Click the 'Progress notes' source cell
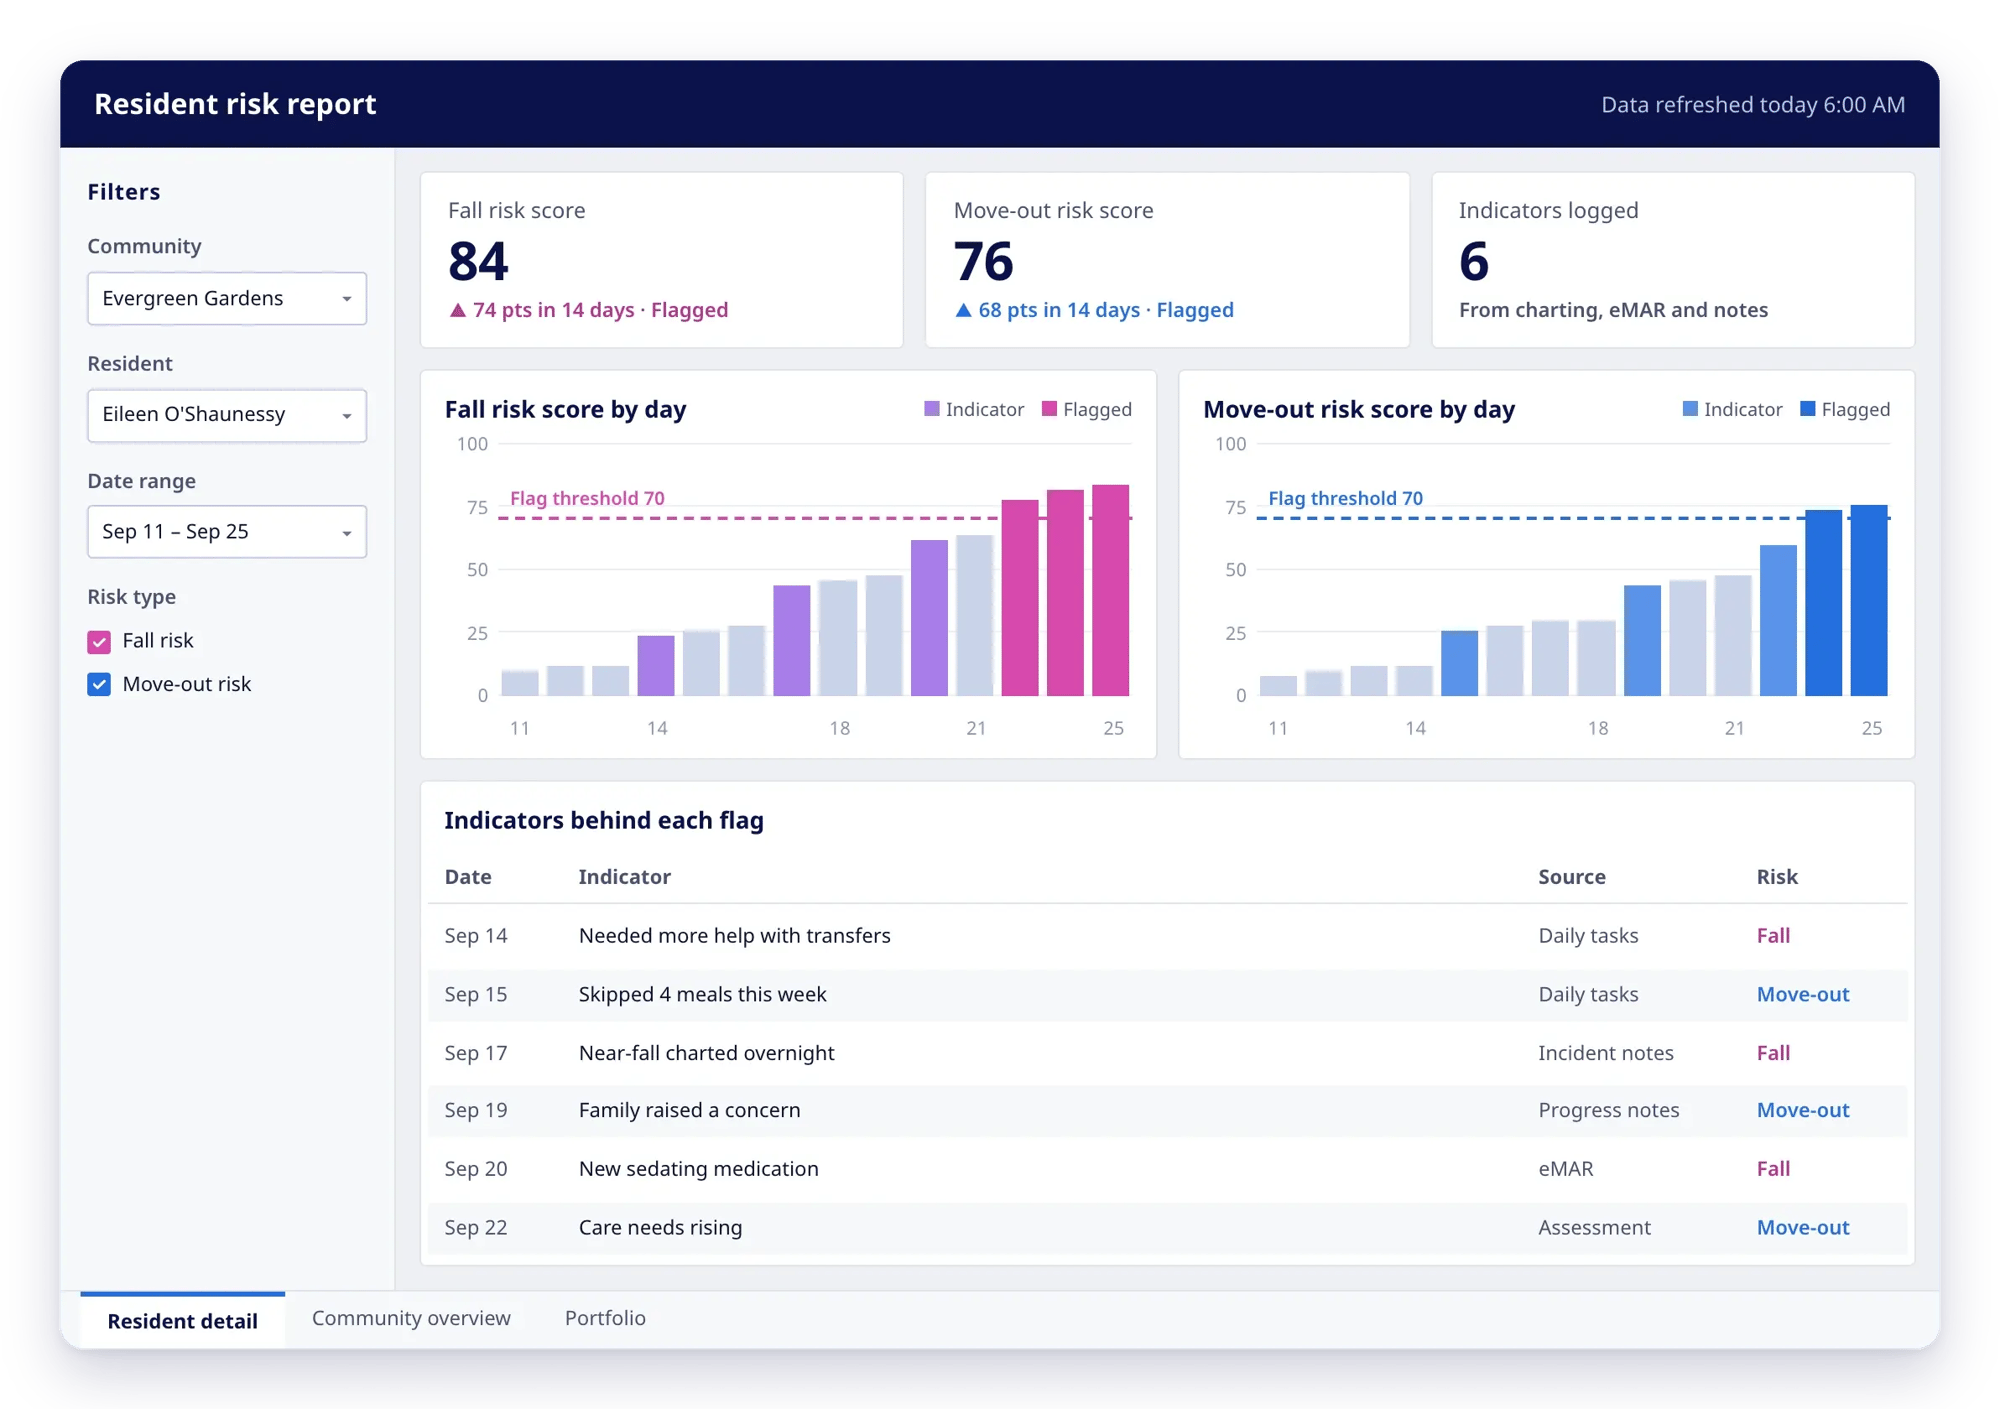This screenshot has height=1409, width=2000. point(1608,1110)
